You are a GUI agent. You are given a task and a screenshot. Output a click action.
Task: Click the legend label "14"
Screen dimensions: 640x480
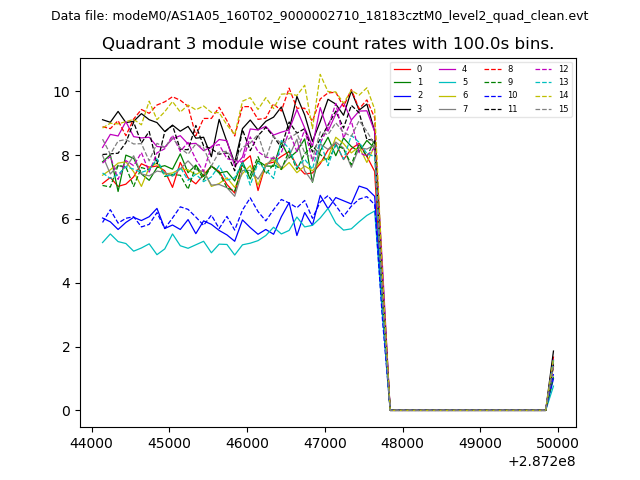563,95
